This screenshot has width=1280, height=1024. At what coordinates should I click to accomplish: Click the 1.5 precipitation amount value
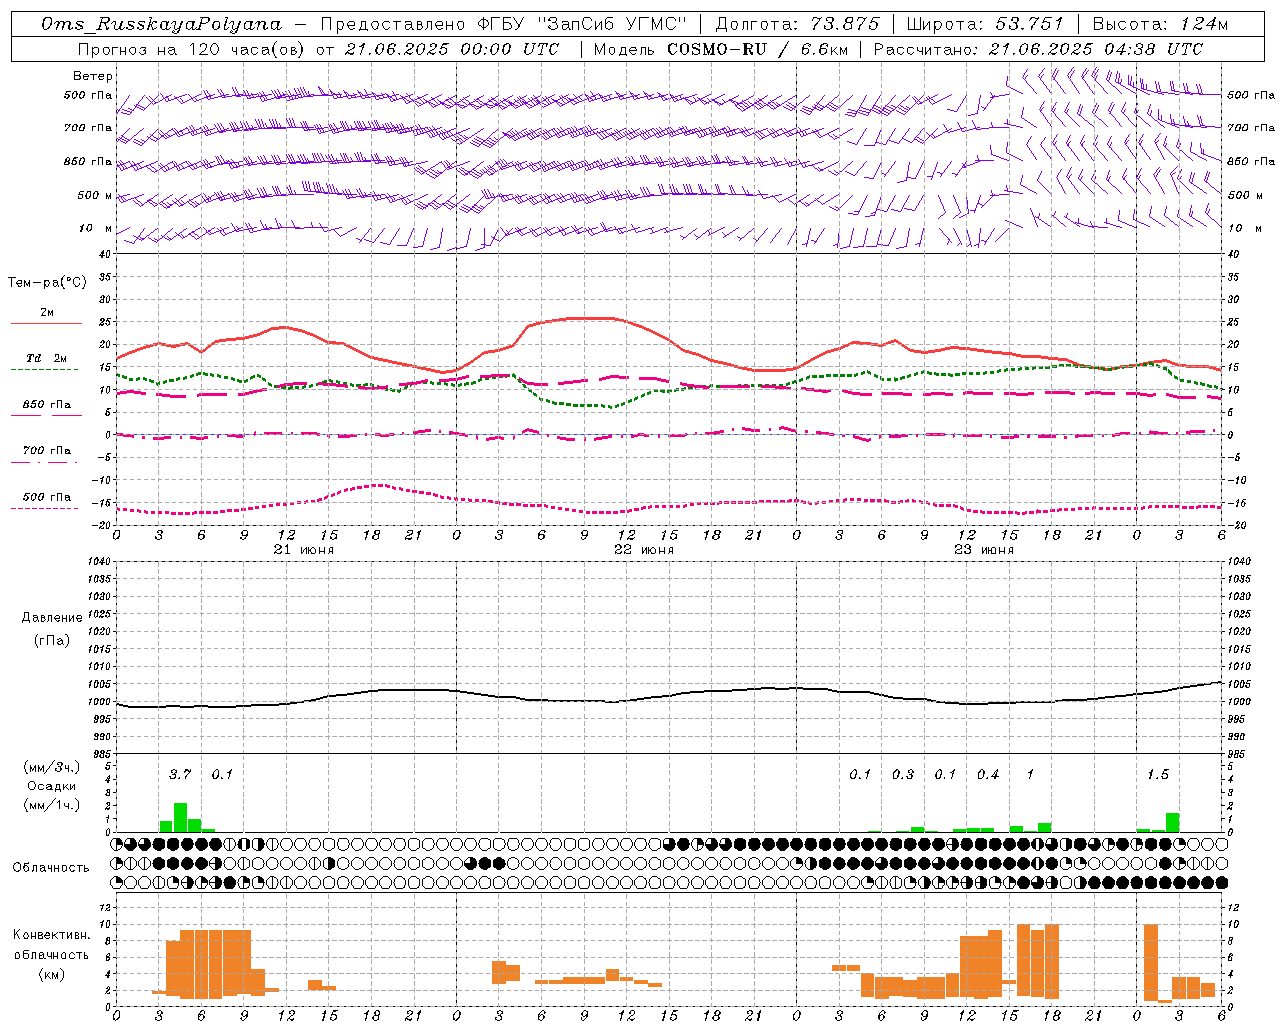coord(1158,774)
